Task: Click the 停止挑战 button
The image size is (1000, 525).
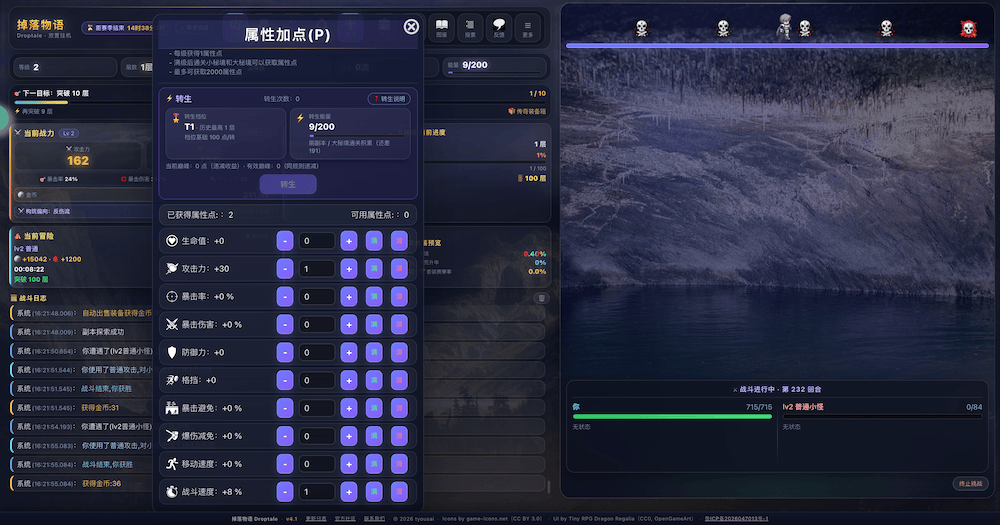Action: (x=971, y=484)
